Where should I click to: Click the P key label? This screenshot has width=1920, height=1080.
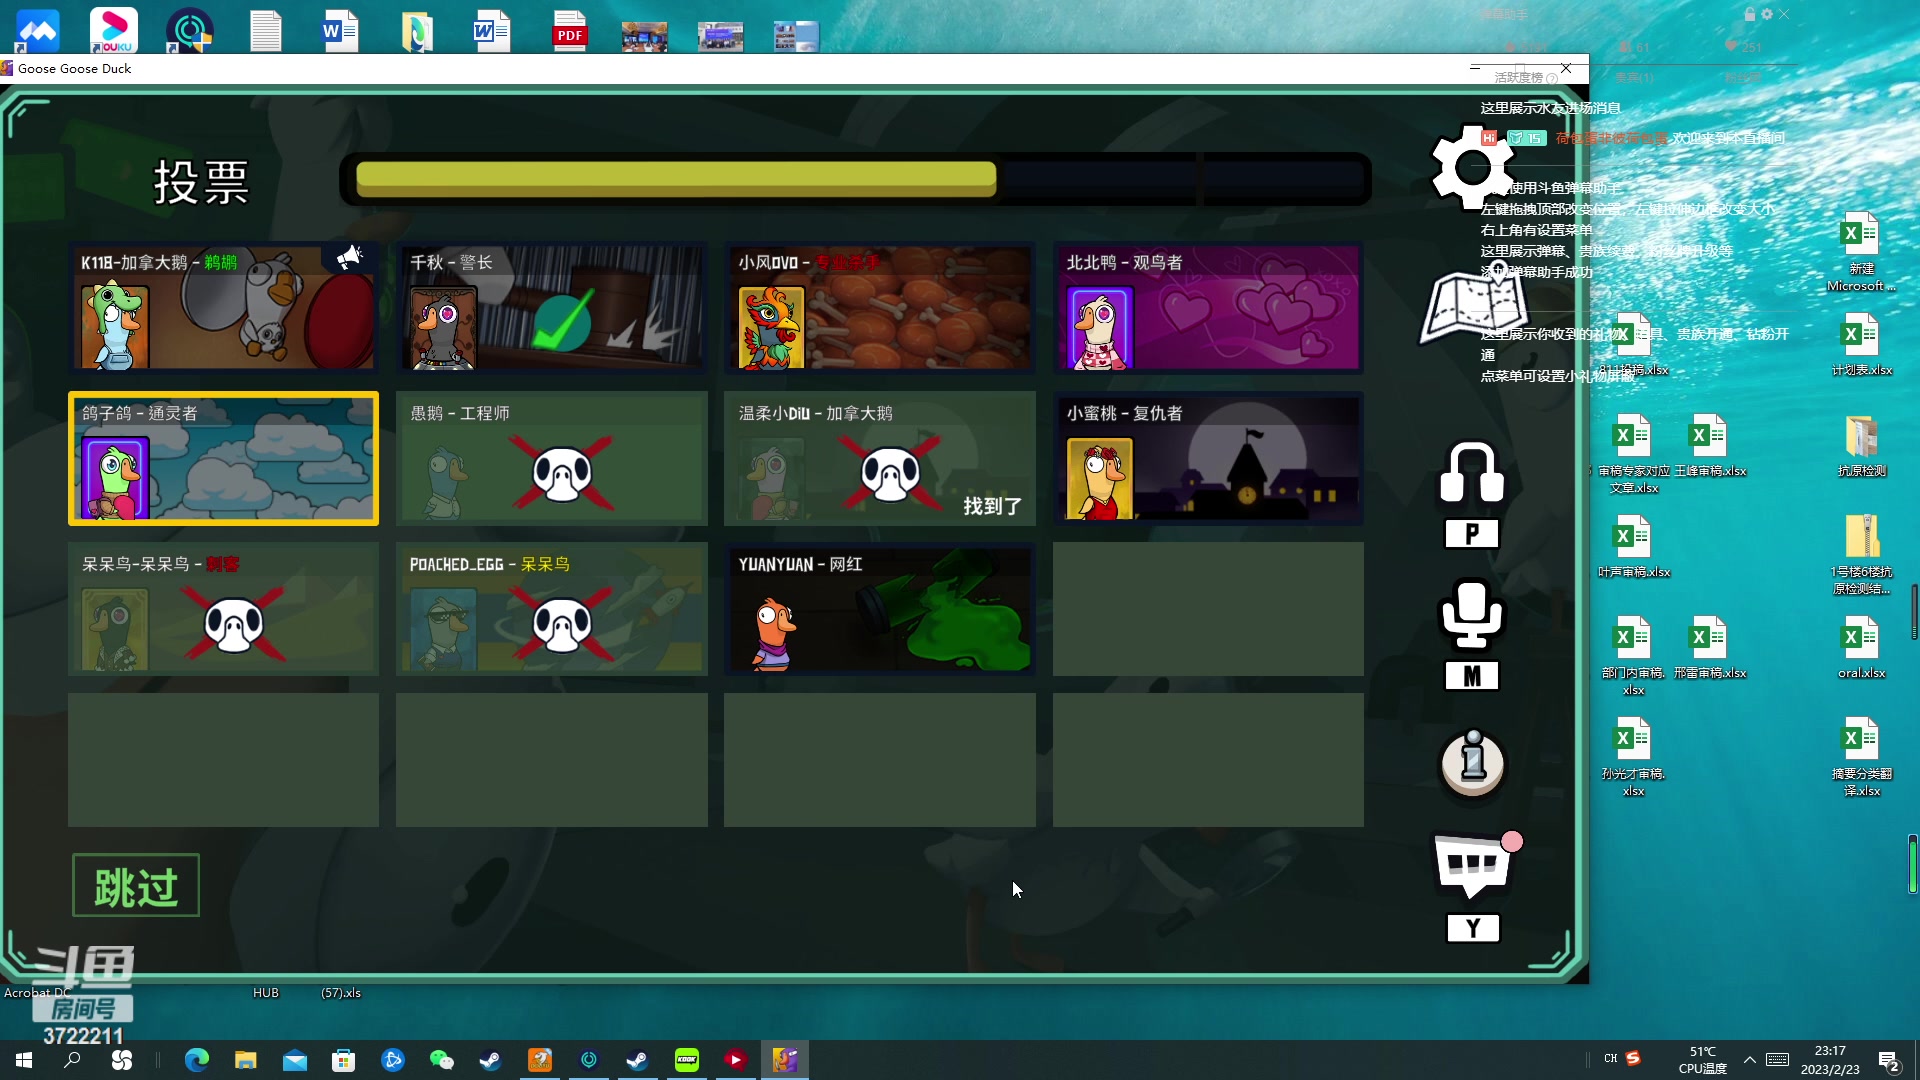[1472, 534]
